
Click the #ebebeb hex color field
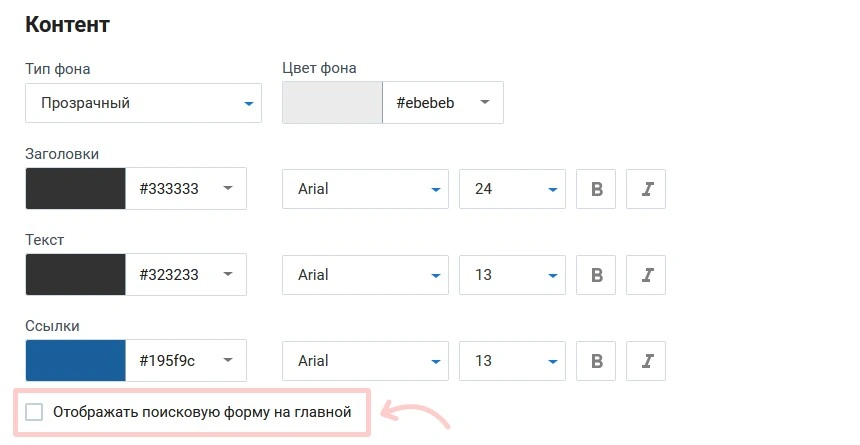428,103
